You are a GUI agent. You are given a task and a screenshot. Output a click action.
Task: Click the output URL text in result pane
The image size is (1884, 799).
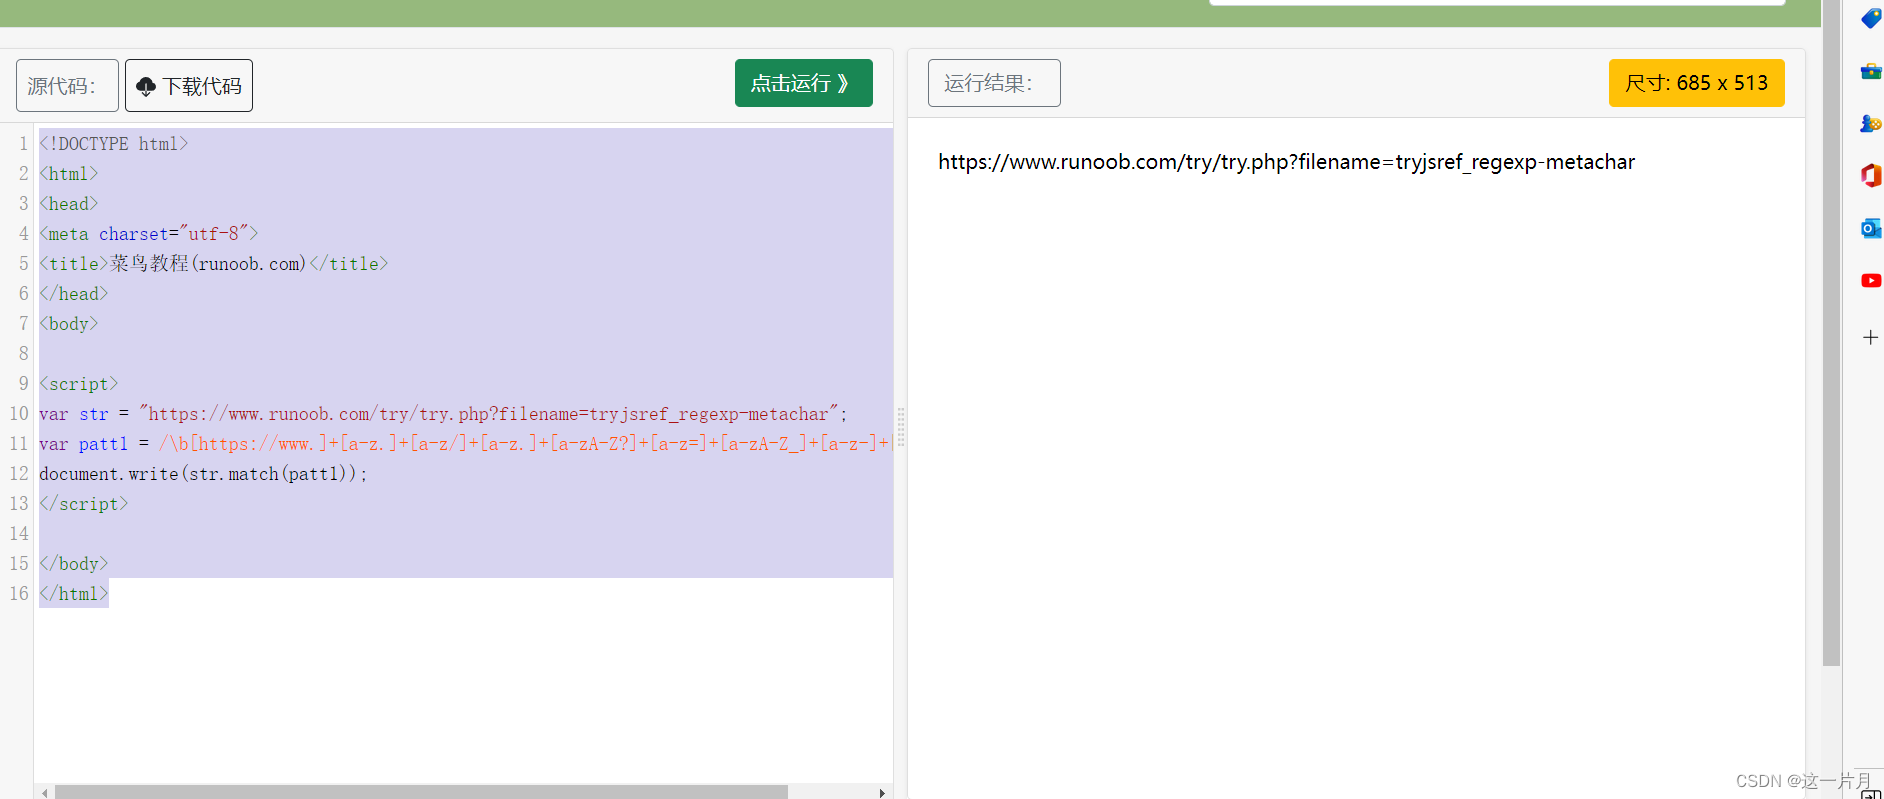pyautogui.click(x=1286, y=162)
